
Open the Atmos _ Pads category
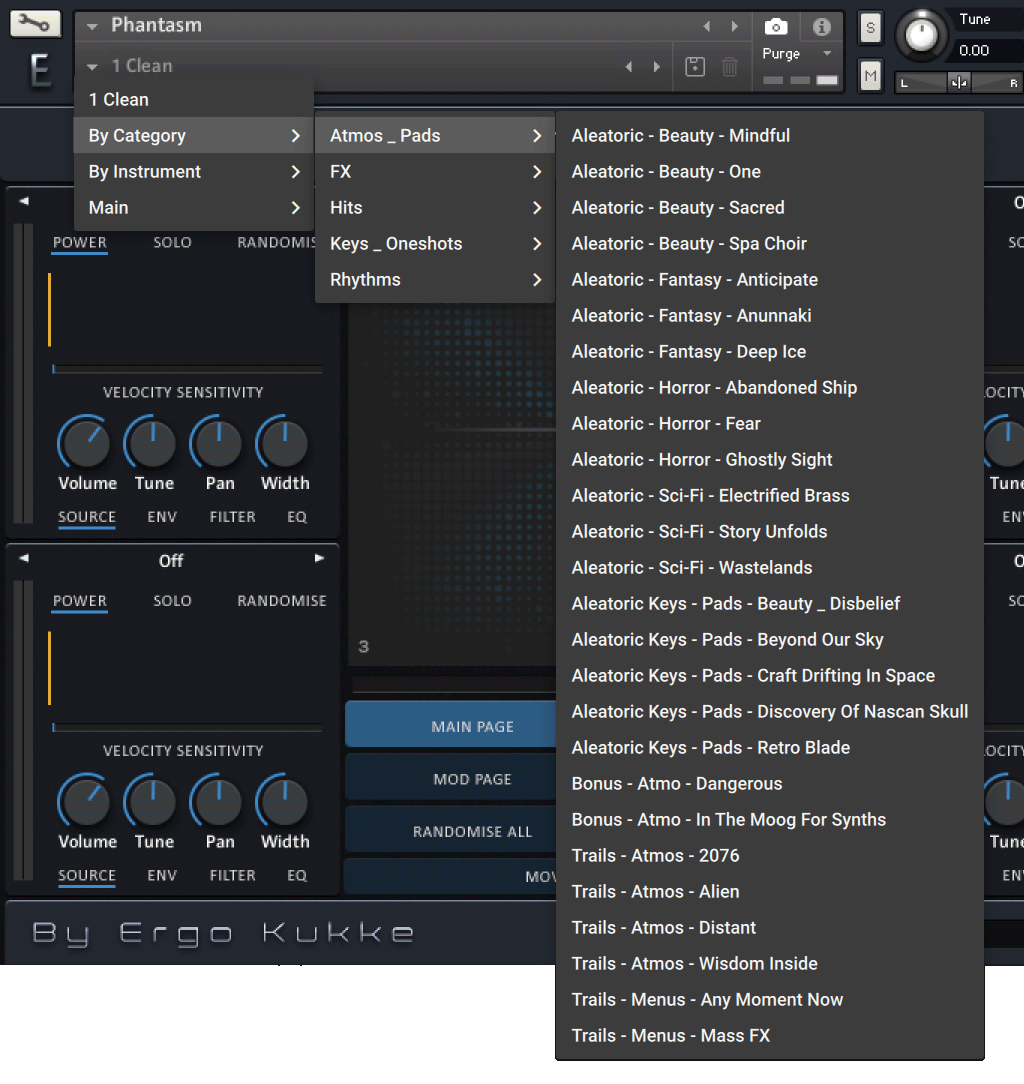tap(435, 136)
